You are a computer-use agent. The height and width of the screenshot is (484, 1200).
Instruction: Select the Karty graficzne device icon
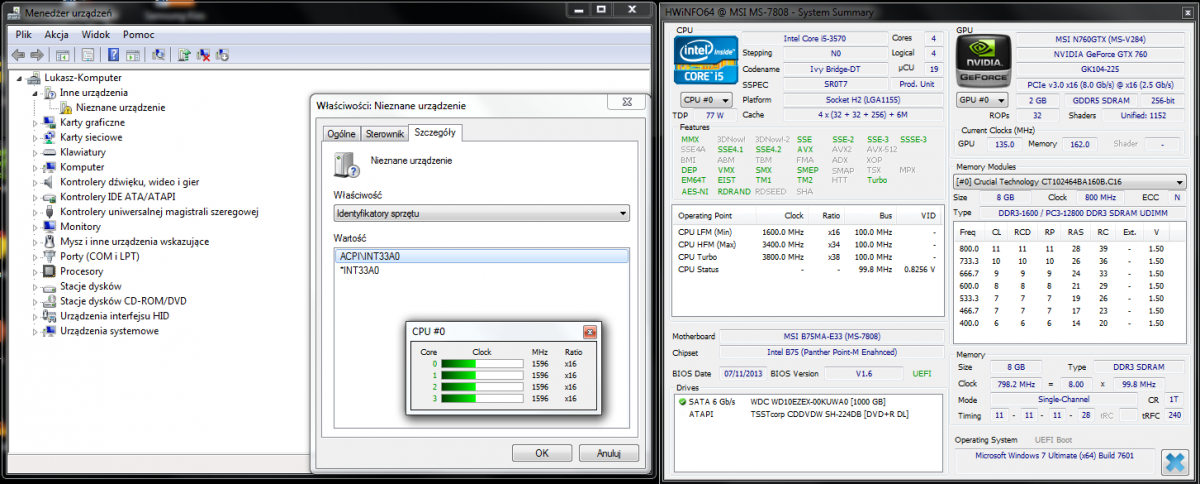(x=50, y=122)
